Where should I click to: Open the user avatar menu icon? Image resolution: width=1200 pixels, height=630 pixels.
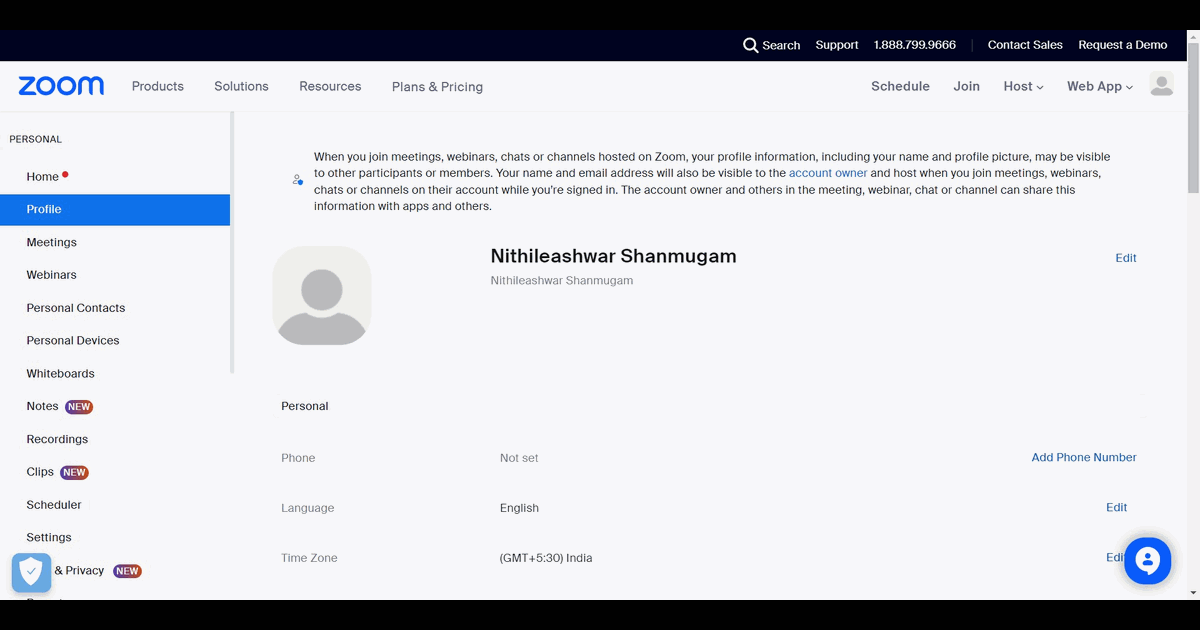(1161, 85)
